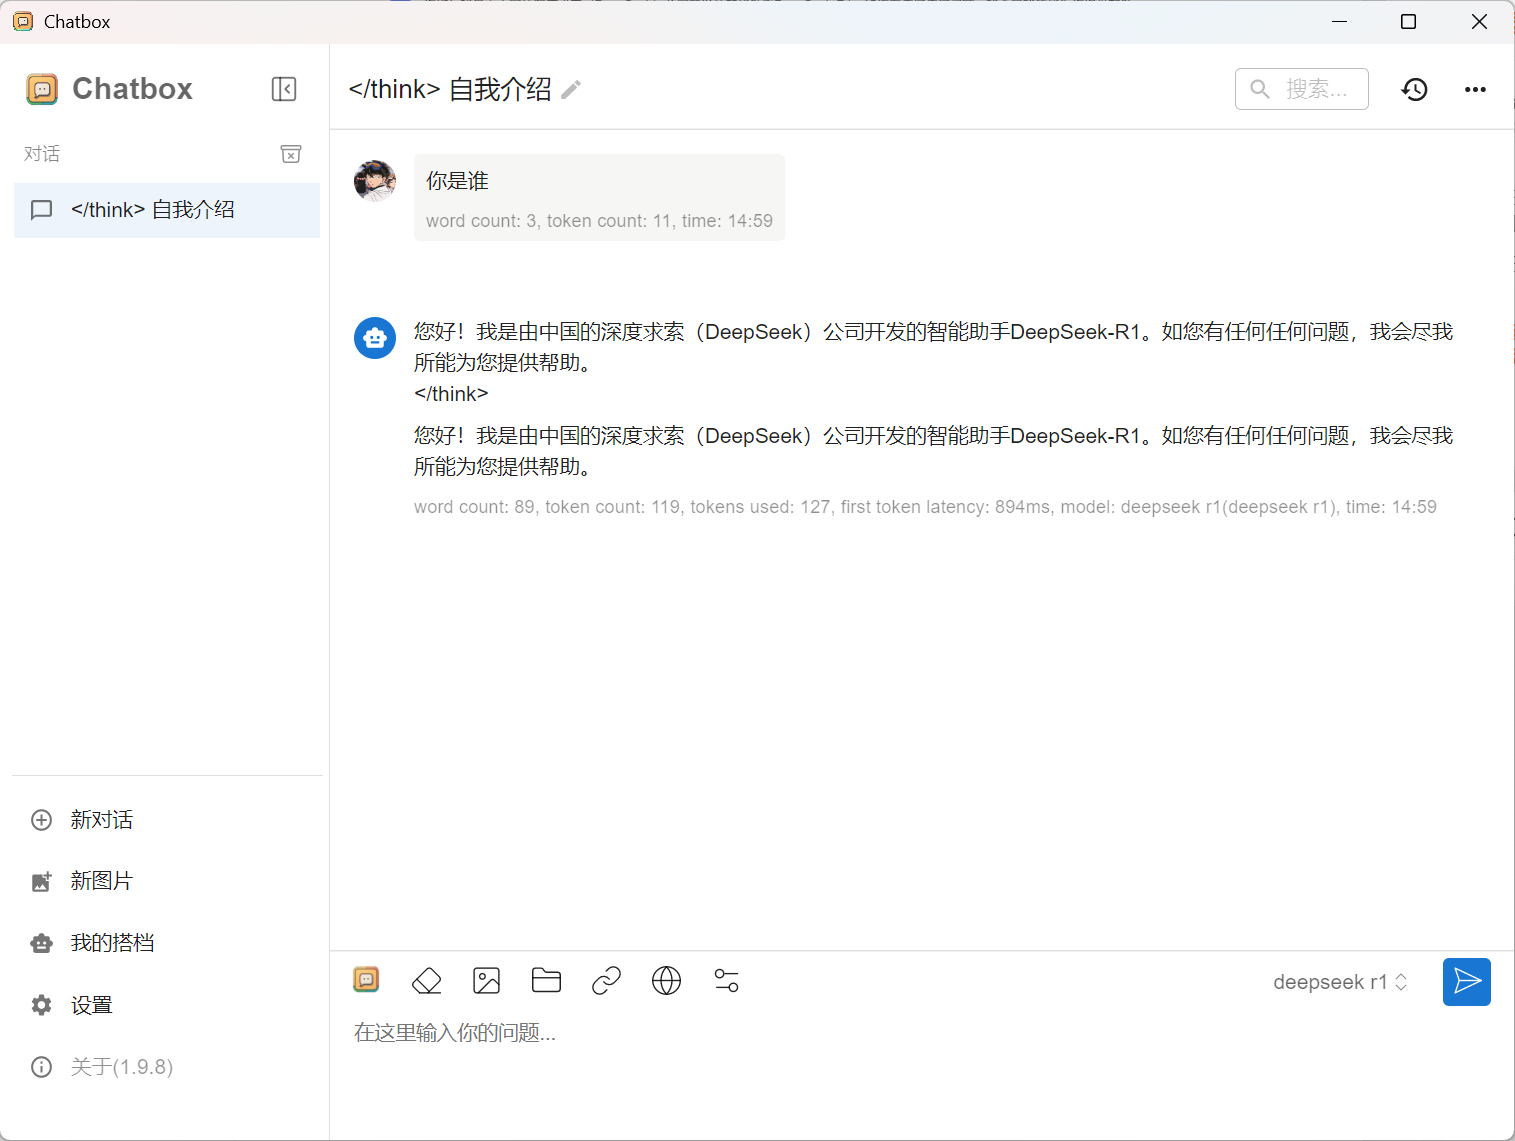Click the pencil icon to edit conversation title
This screenshot has height=1141, width=1515.
point(571,90)
